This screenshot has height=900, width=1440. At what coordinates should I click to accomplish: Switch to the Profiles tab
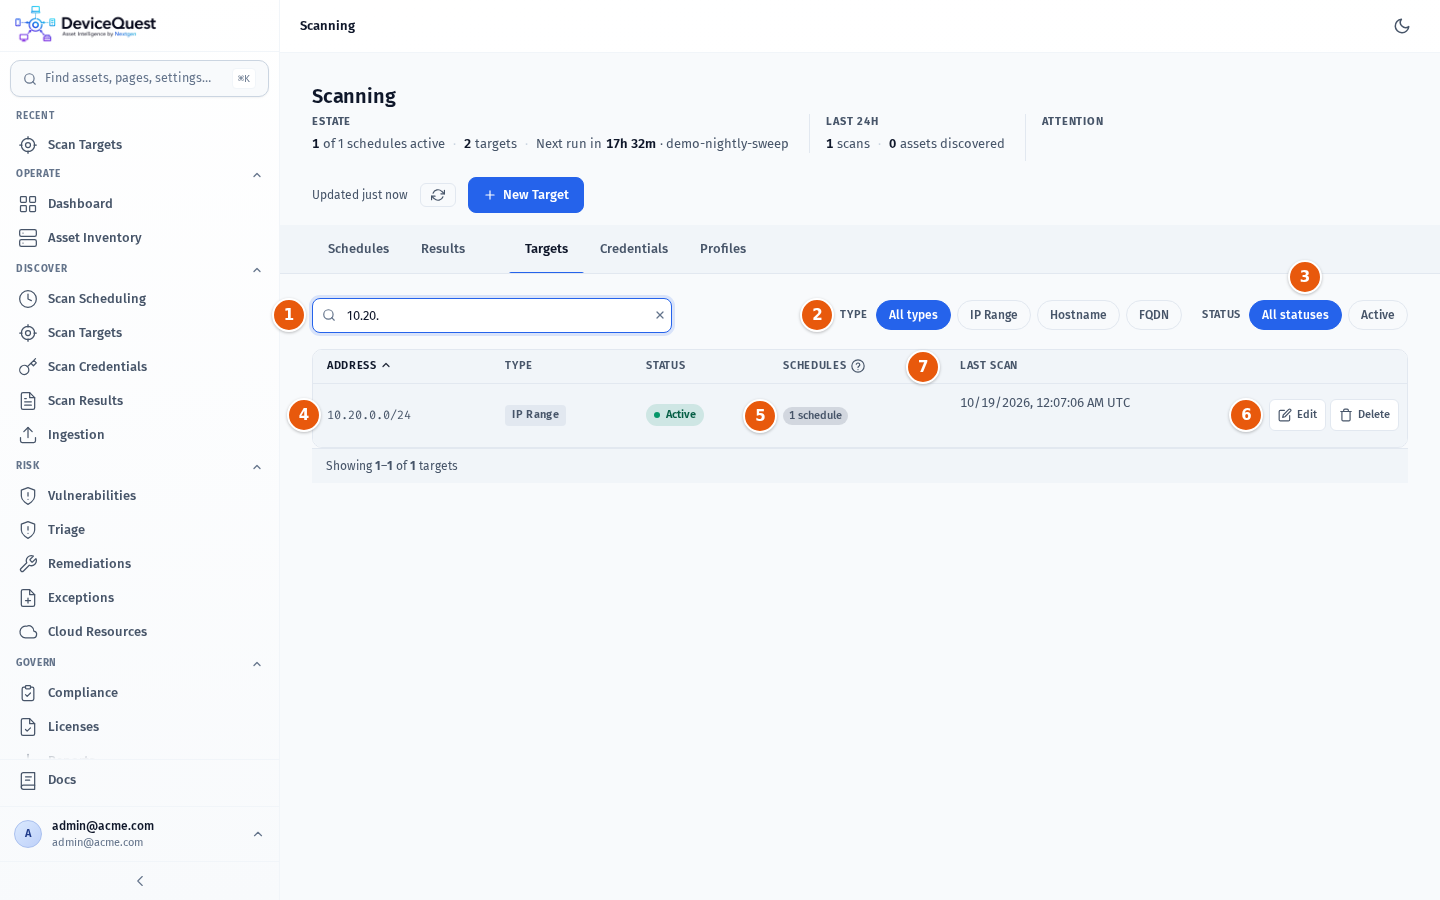[x=723, y=249]
